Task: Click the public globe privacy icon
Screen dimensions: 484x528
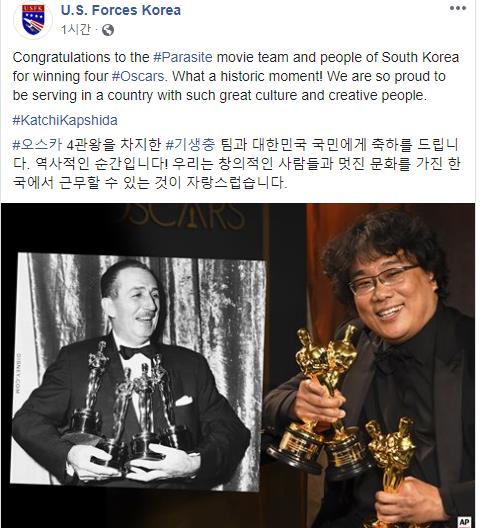Action: [x=107, y=30]
